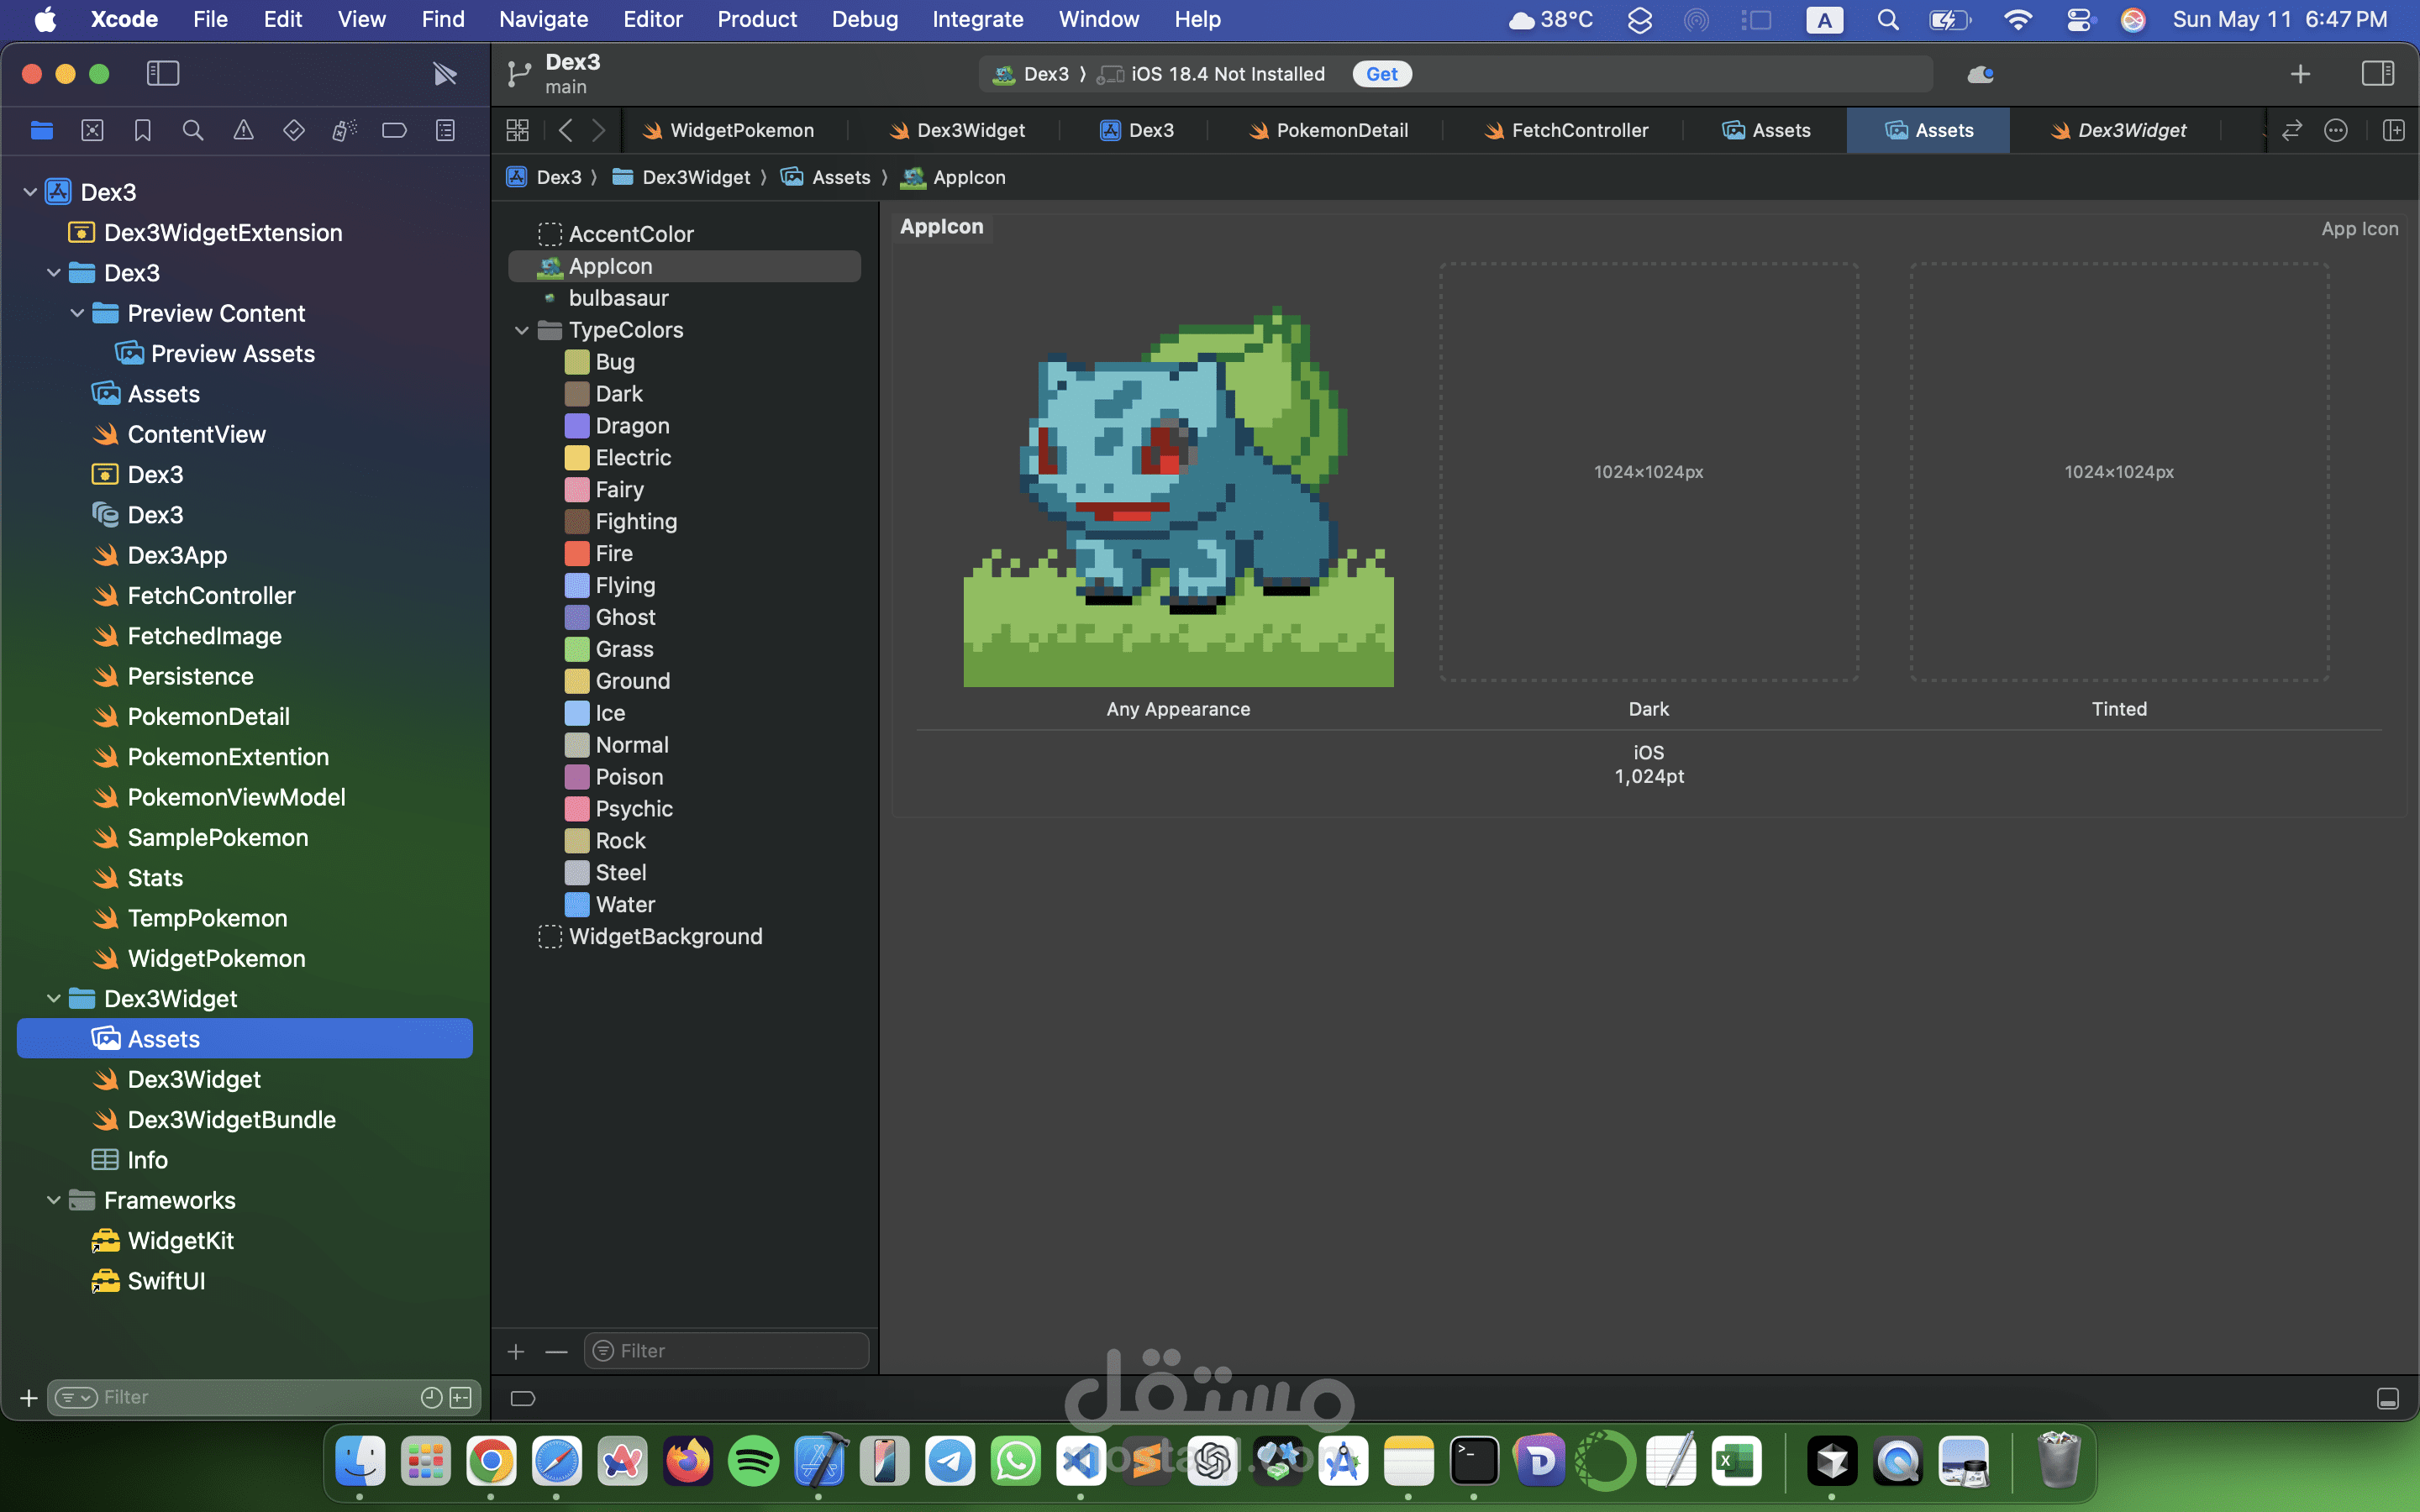
Task: Open the Find navigator magnifier icon
Action: pos(193,130)
